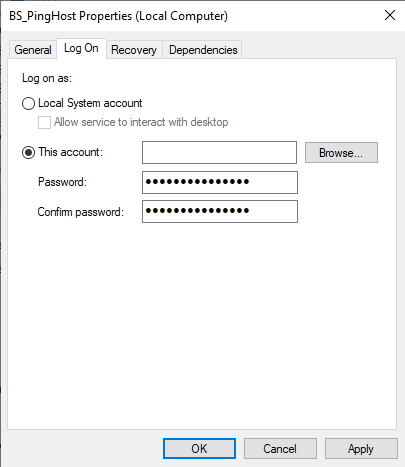Screen dimensions: 405x467
Task: Select the Log On tab
Action: 81,48
